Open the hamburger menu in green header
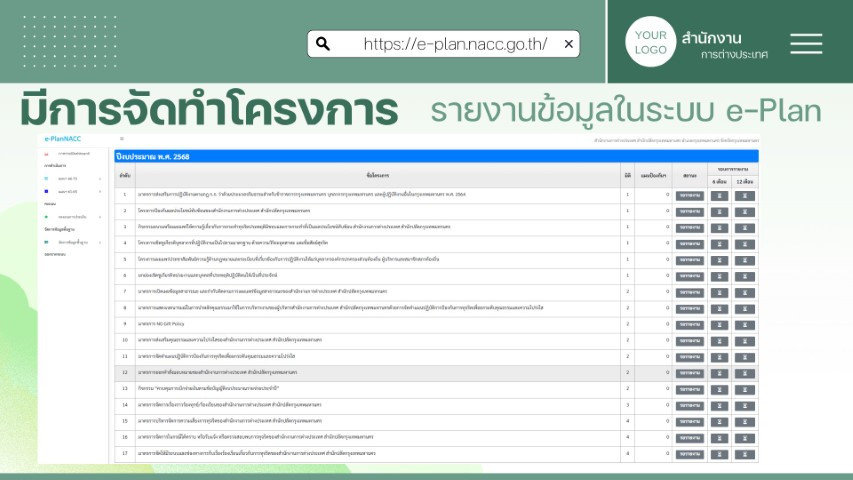 point(805,43)
